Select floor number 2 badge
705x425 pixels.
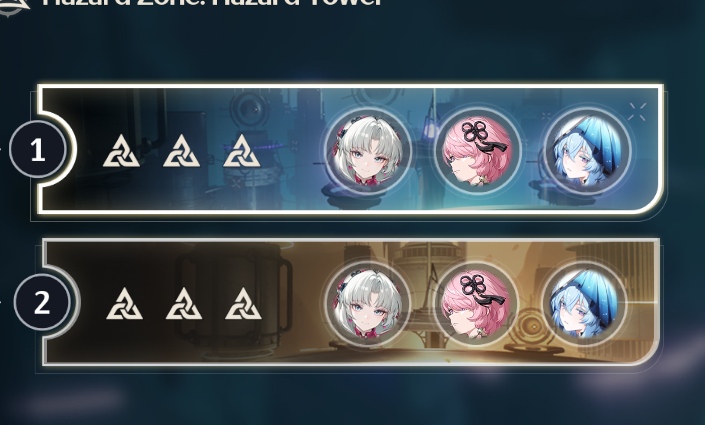coord(42,302)
